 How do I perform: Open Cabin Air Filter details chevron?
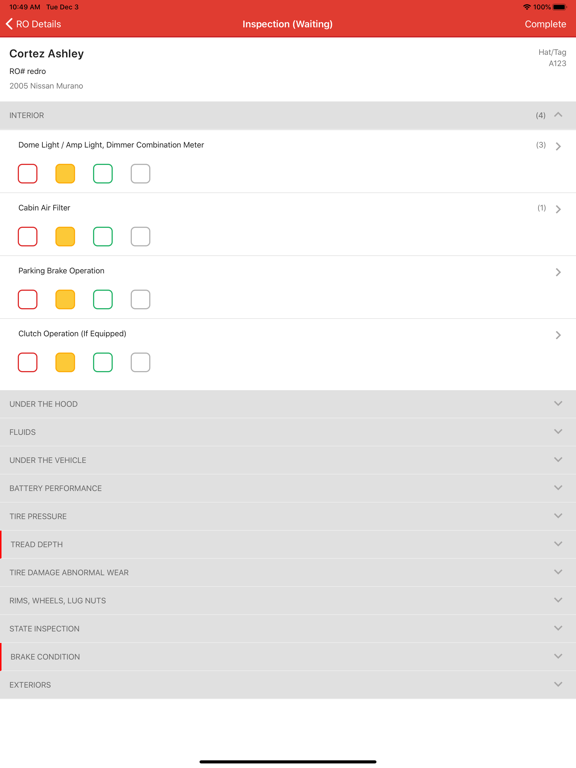(x=558, y=209)
